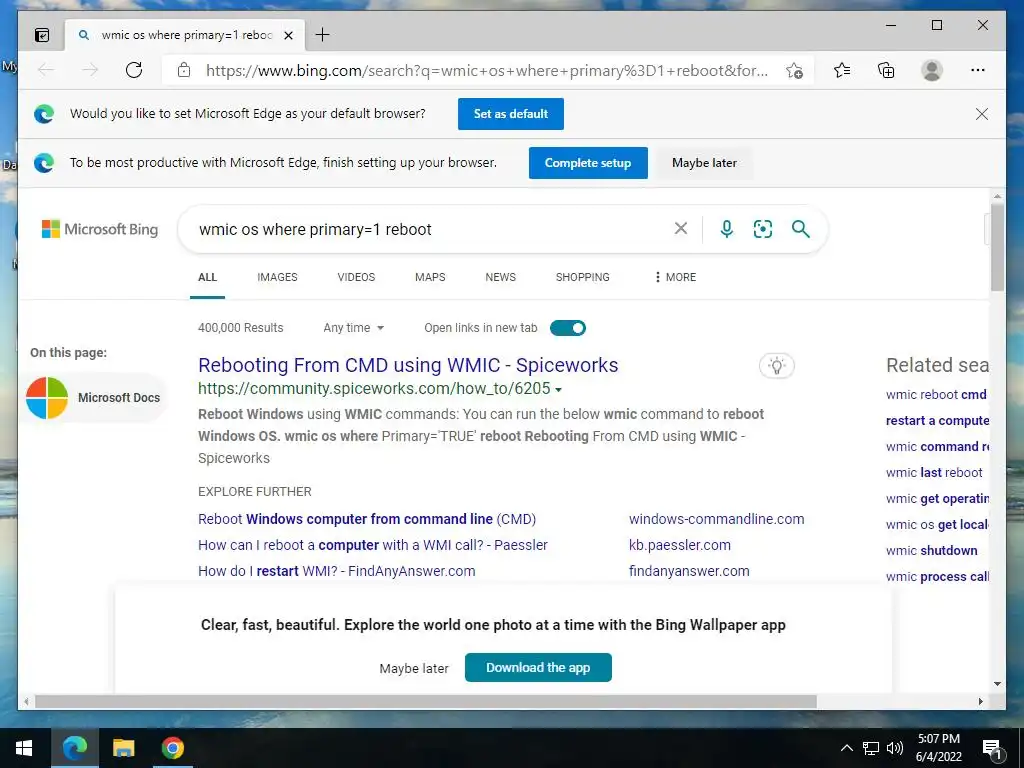Visit windows-commandline.com link
The height and width of the screenshot is (768, 1024).
[716, 519]
